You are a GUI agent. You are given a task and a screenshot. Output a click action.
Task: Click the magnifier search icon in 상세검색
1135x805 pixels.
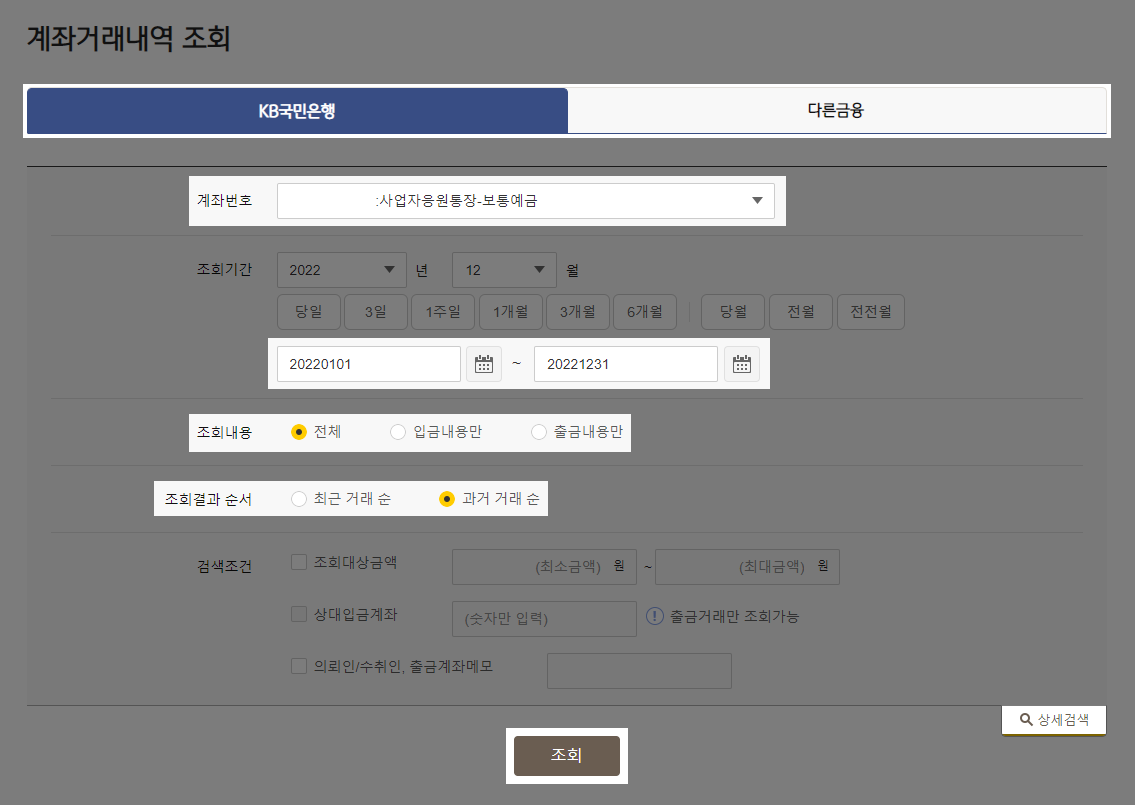(1025, 719)
